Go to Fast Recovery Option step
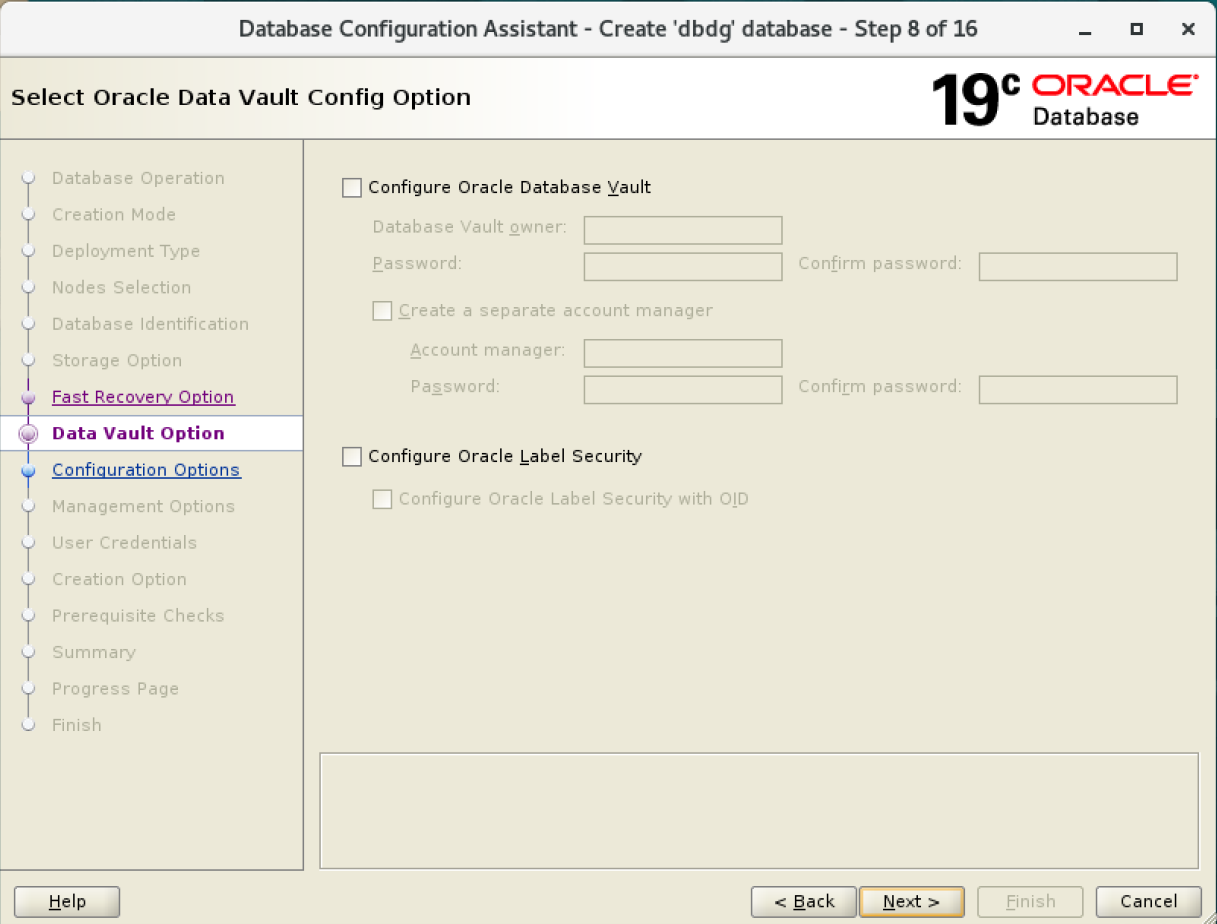1217x924 pixels. [143, 397]
